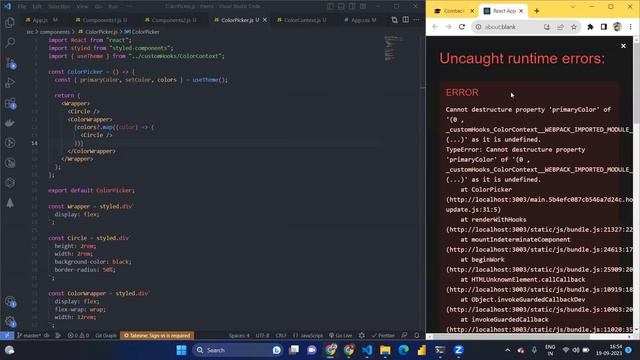
Task: Click the open changes icon beside the tabs
Action: pos(394,20)
